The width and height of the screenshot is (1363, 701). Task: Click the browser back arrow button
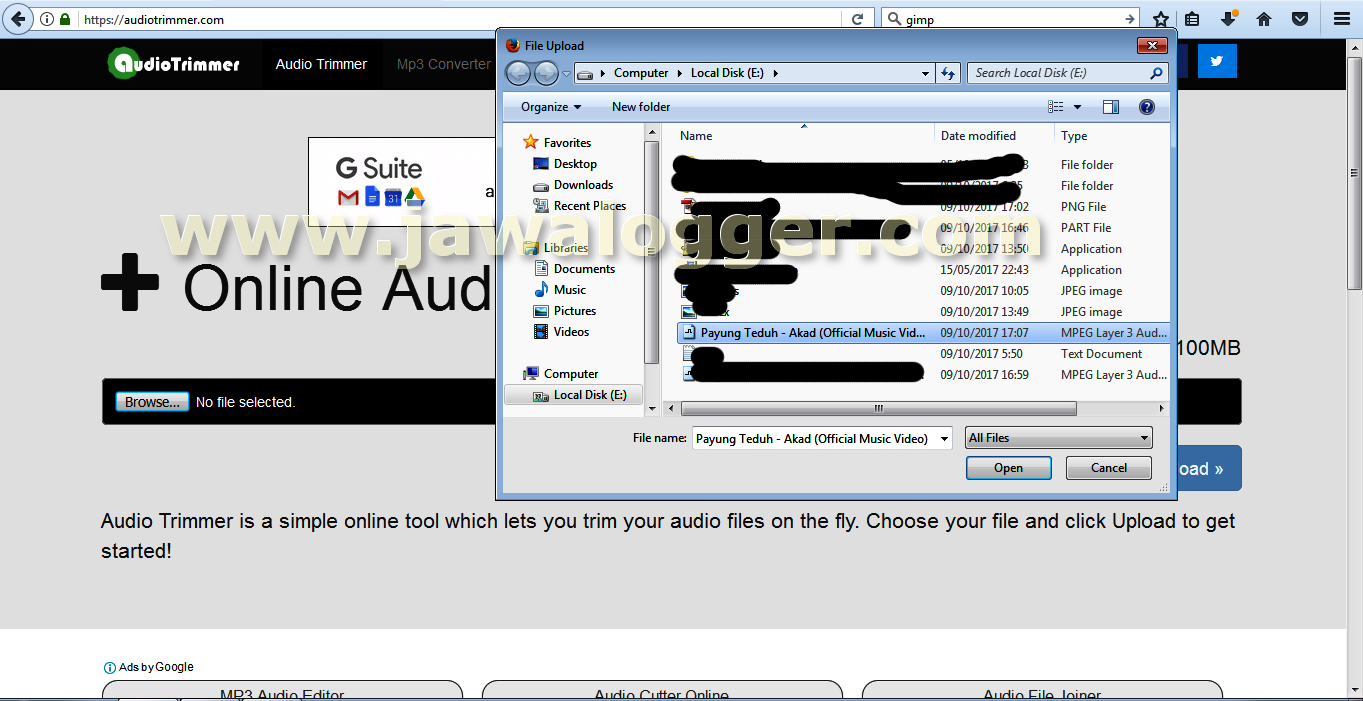18,19
